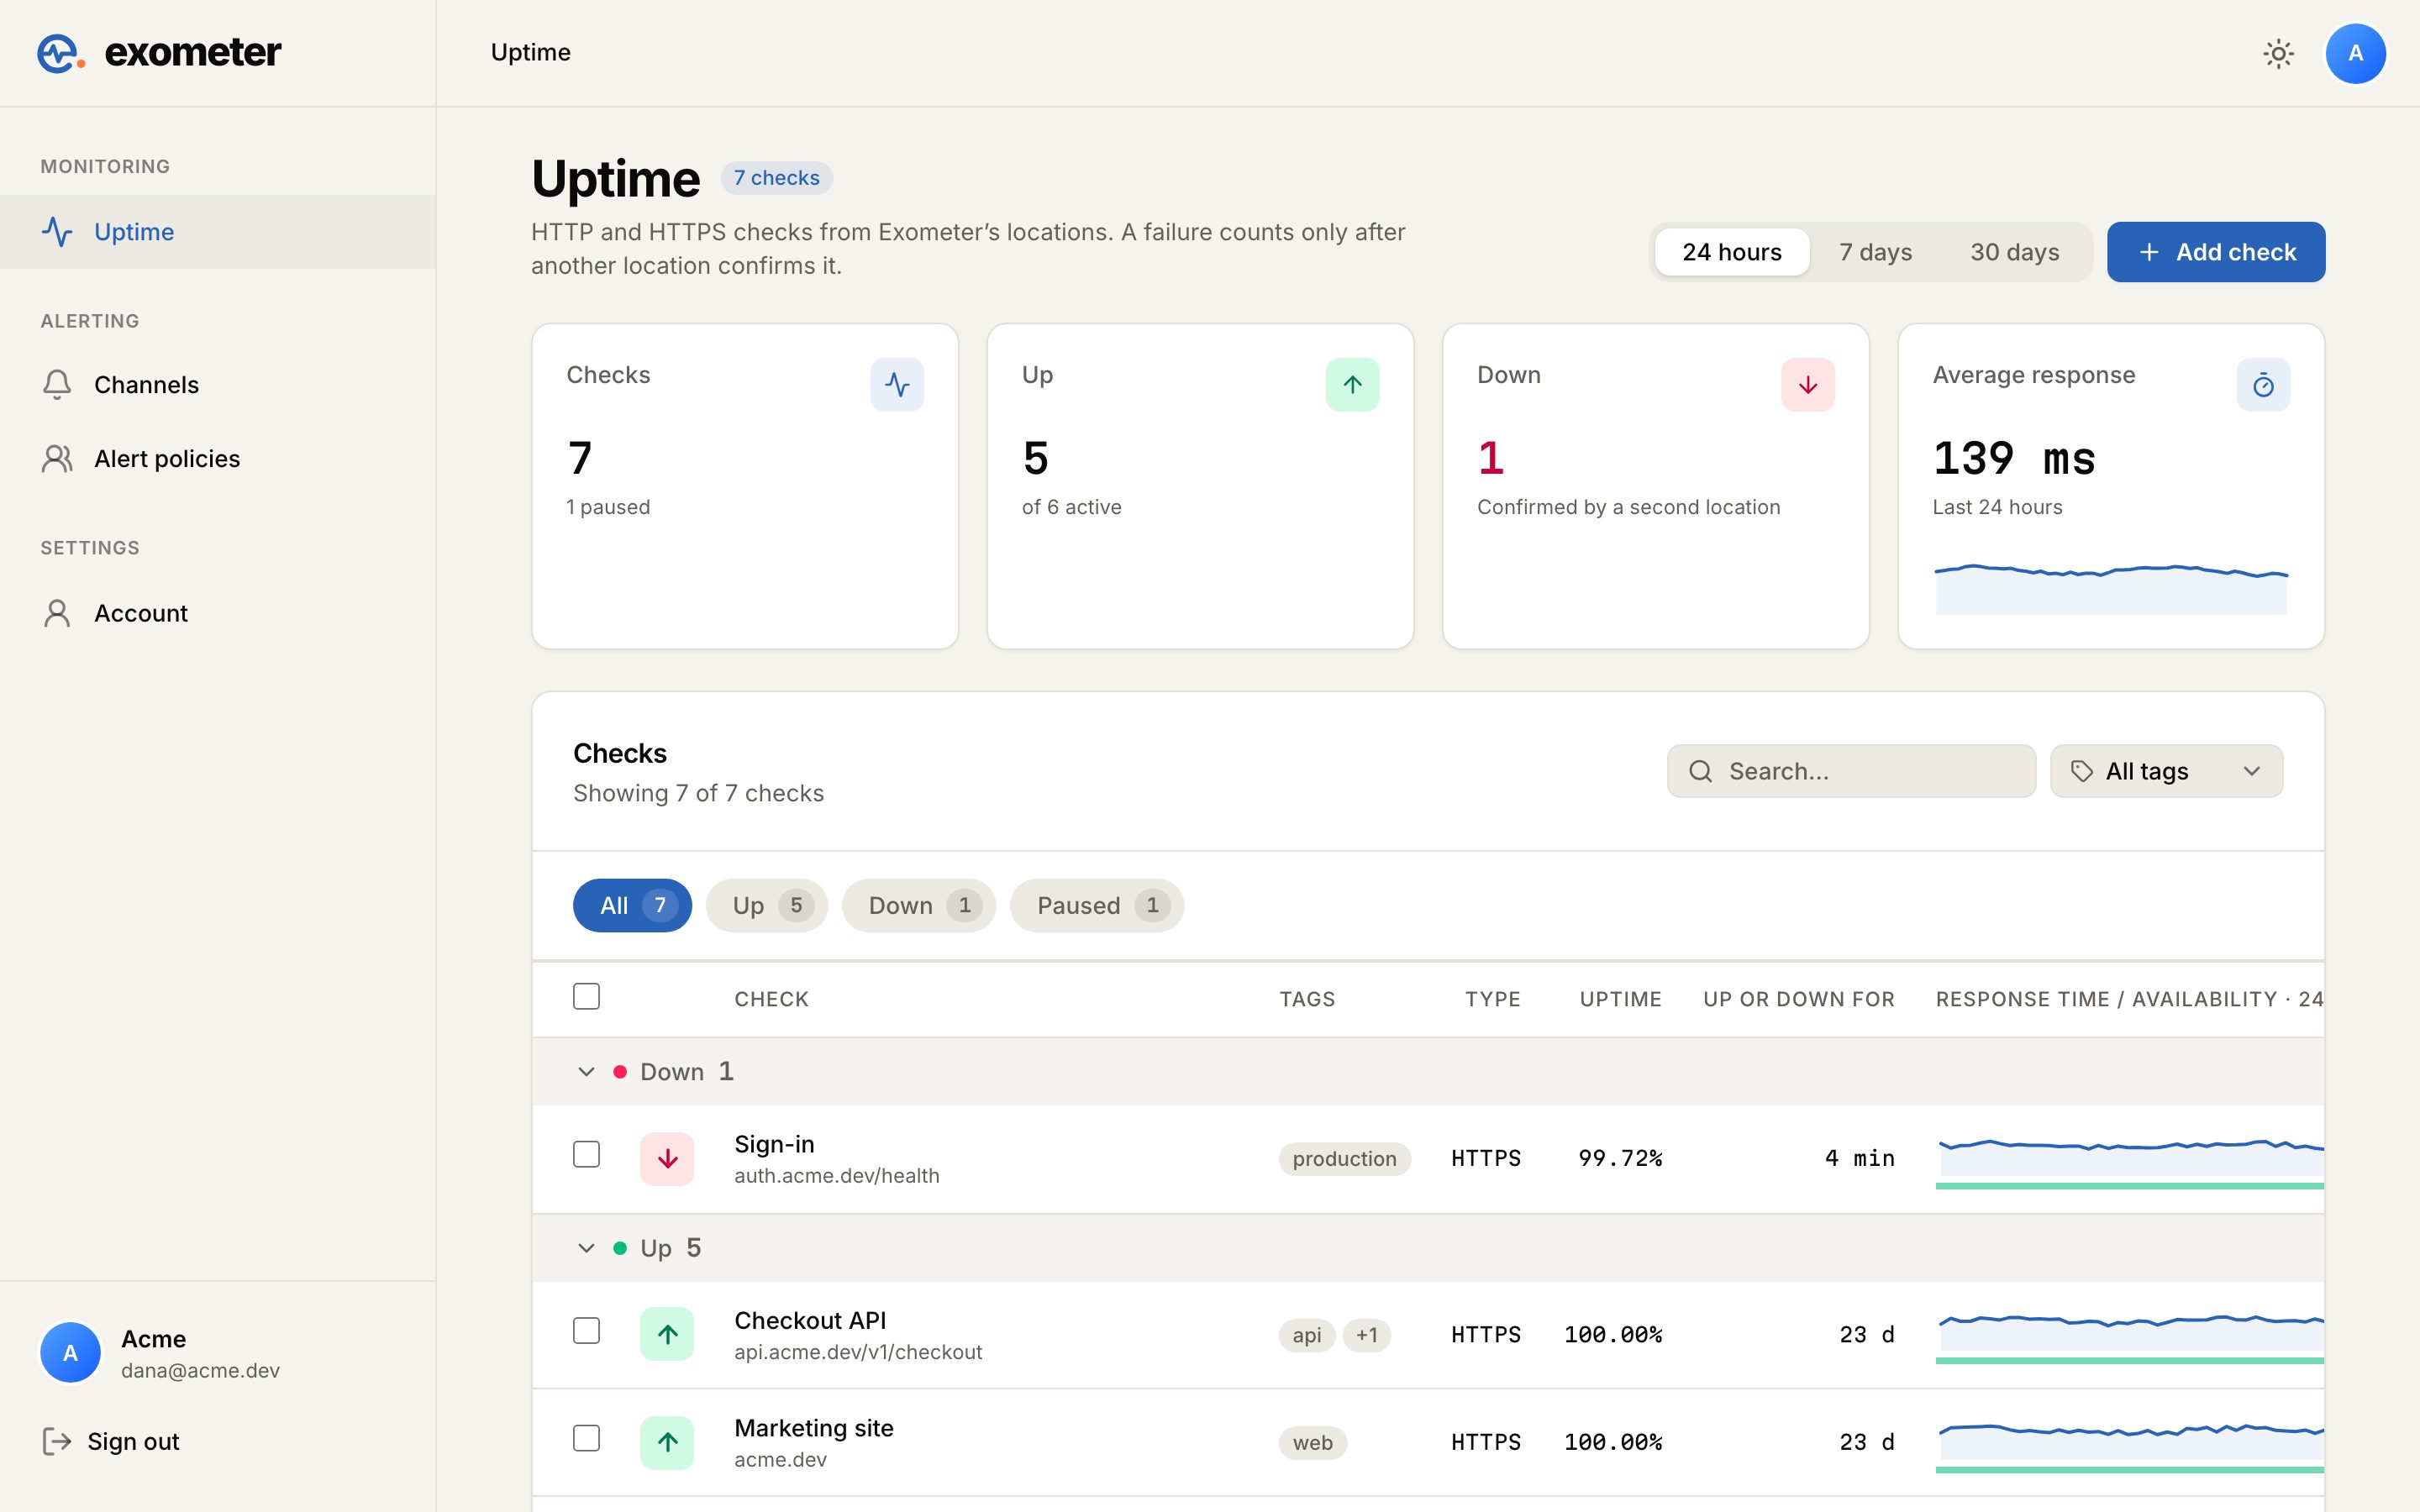Click the exometer logo icon
The height and width of the screenshot is (1512, 2420).
[x=60, y=53]
